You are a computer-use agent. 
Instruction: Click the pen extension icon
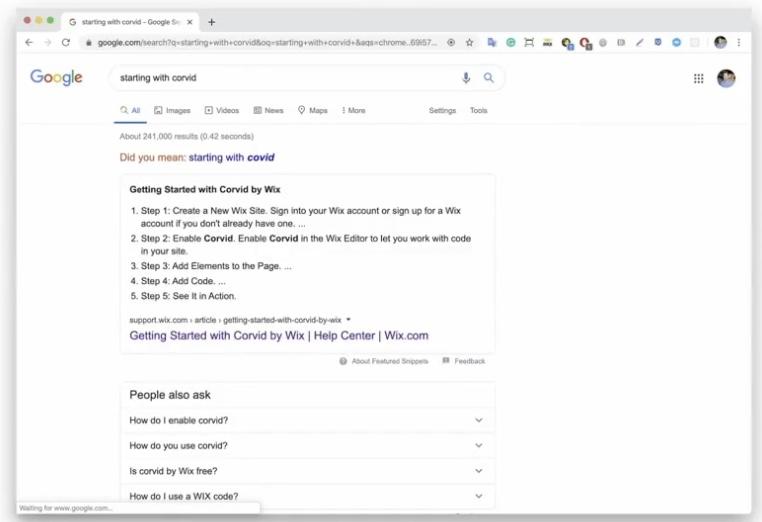(640, 43)
